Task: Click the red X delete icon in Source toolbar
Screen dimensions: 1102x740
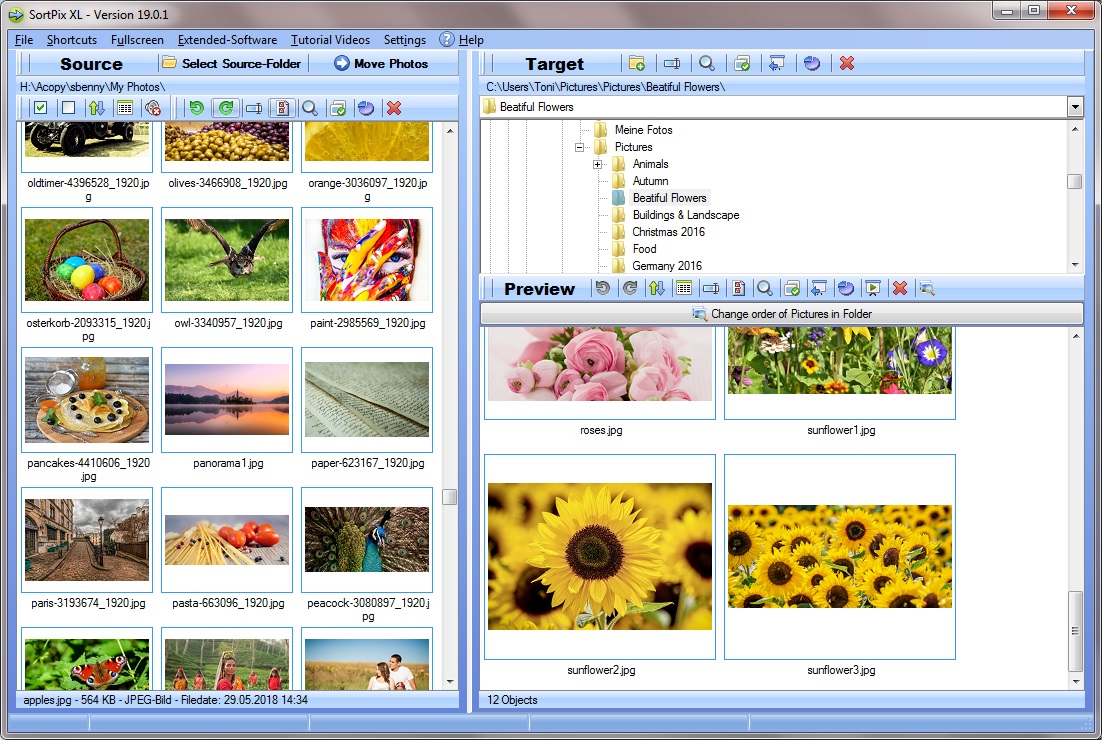Action: point(394,108)
